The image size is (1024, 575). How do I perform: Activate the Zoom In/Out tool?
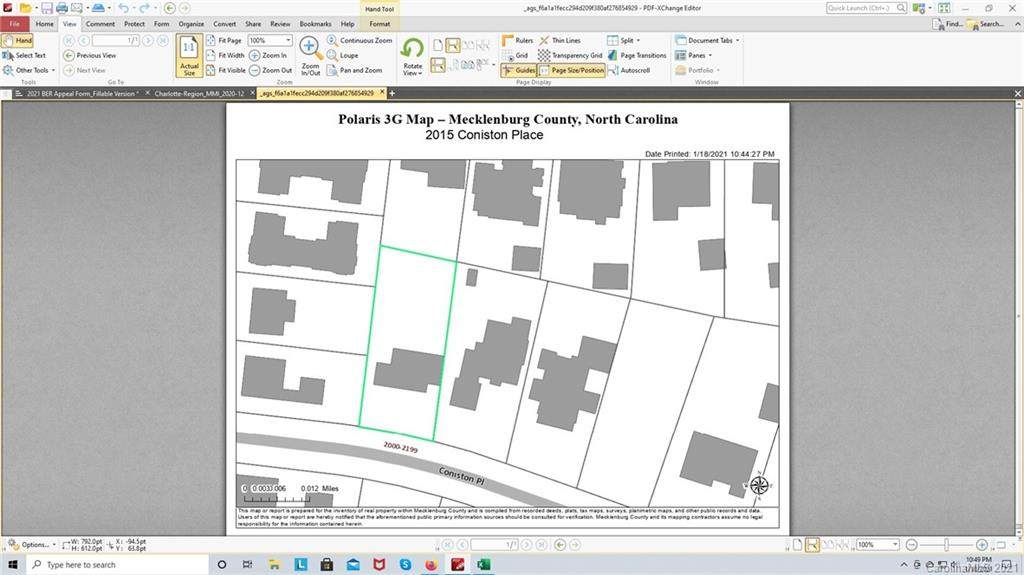tap(310, 56)
